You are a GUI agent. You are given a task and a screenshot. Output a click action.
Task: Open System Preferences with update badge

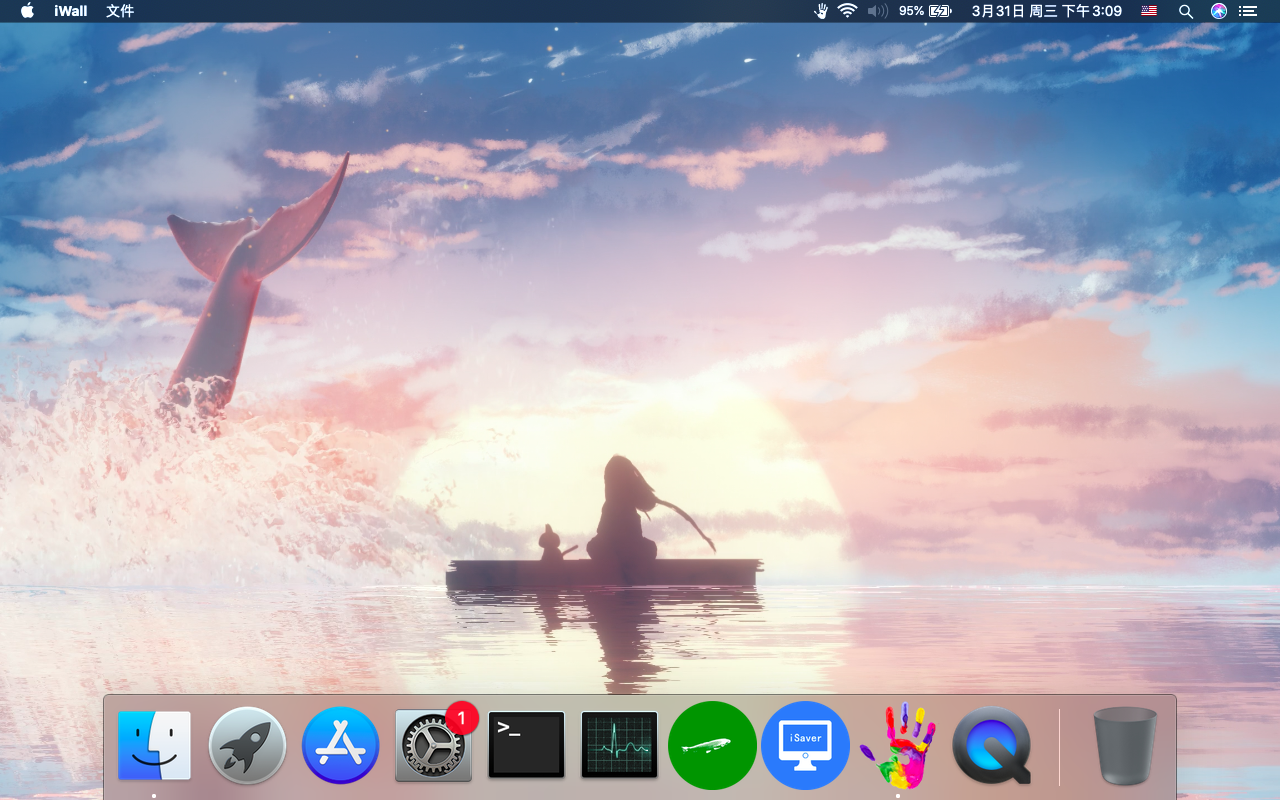click(x=434, y=745)
